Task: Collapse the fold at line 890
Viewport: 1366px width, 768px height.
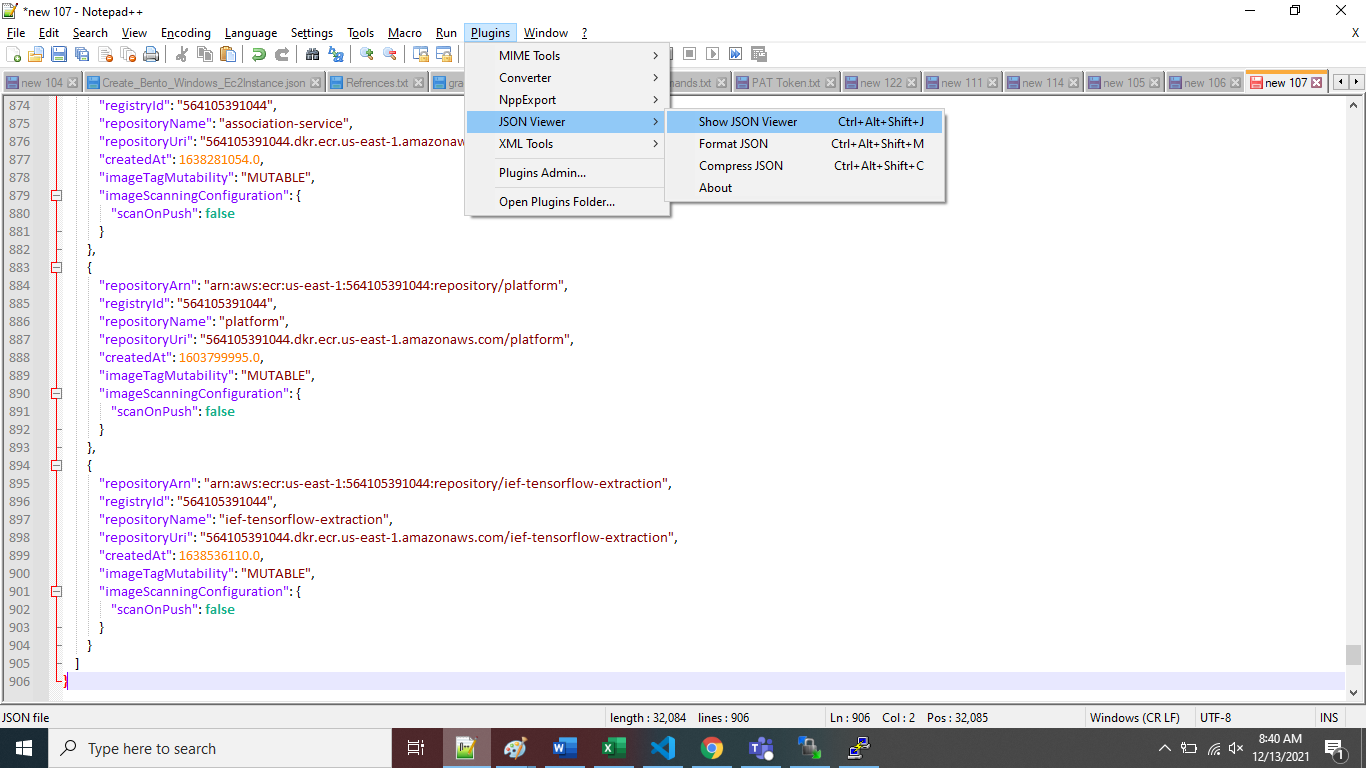Action: (56, 394)
